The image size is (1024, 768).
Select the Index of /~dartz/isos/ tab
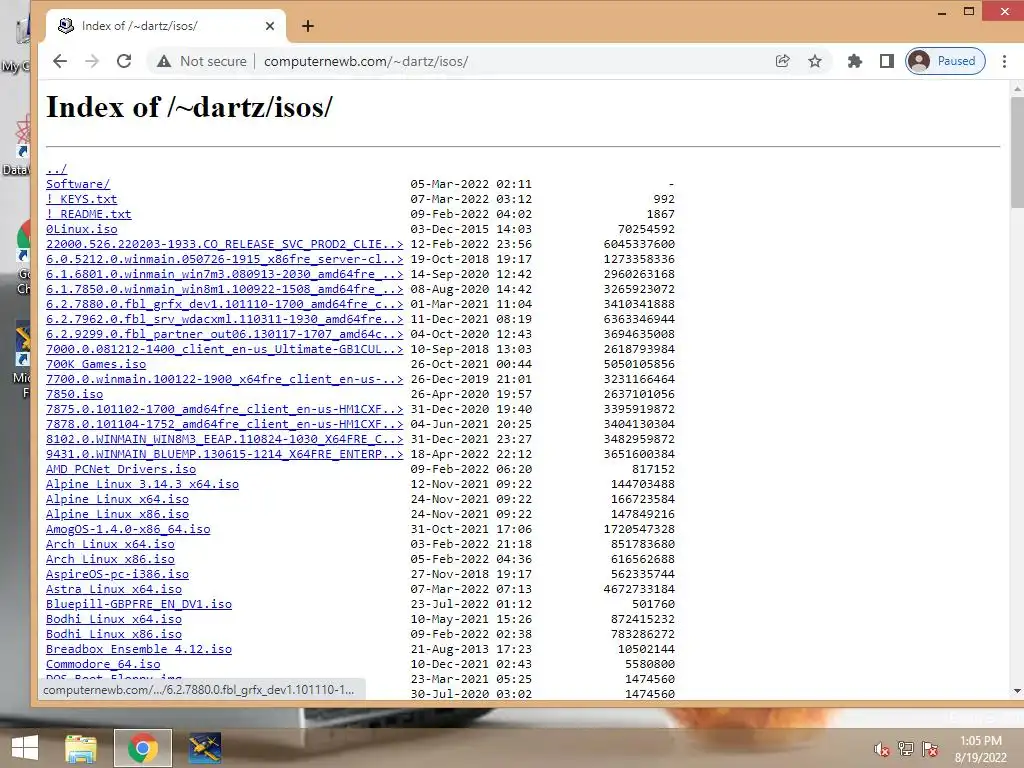(x=166, y=26)
